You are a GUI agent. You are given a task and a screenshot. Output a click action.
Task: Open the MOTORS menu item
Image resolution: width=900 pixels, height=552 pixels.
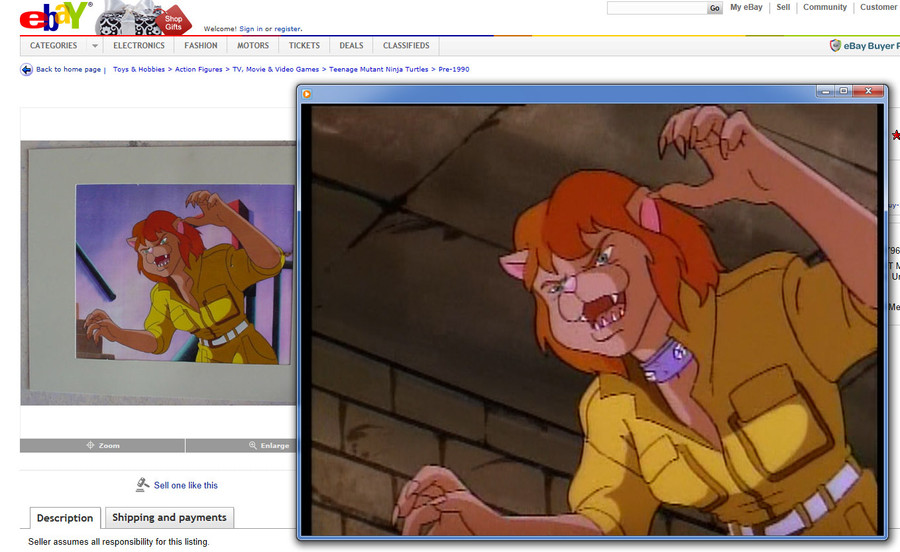[x=253, y=45]
